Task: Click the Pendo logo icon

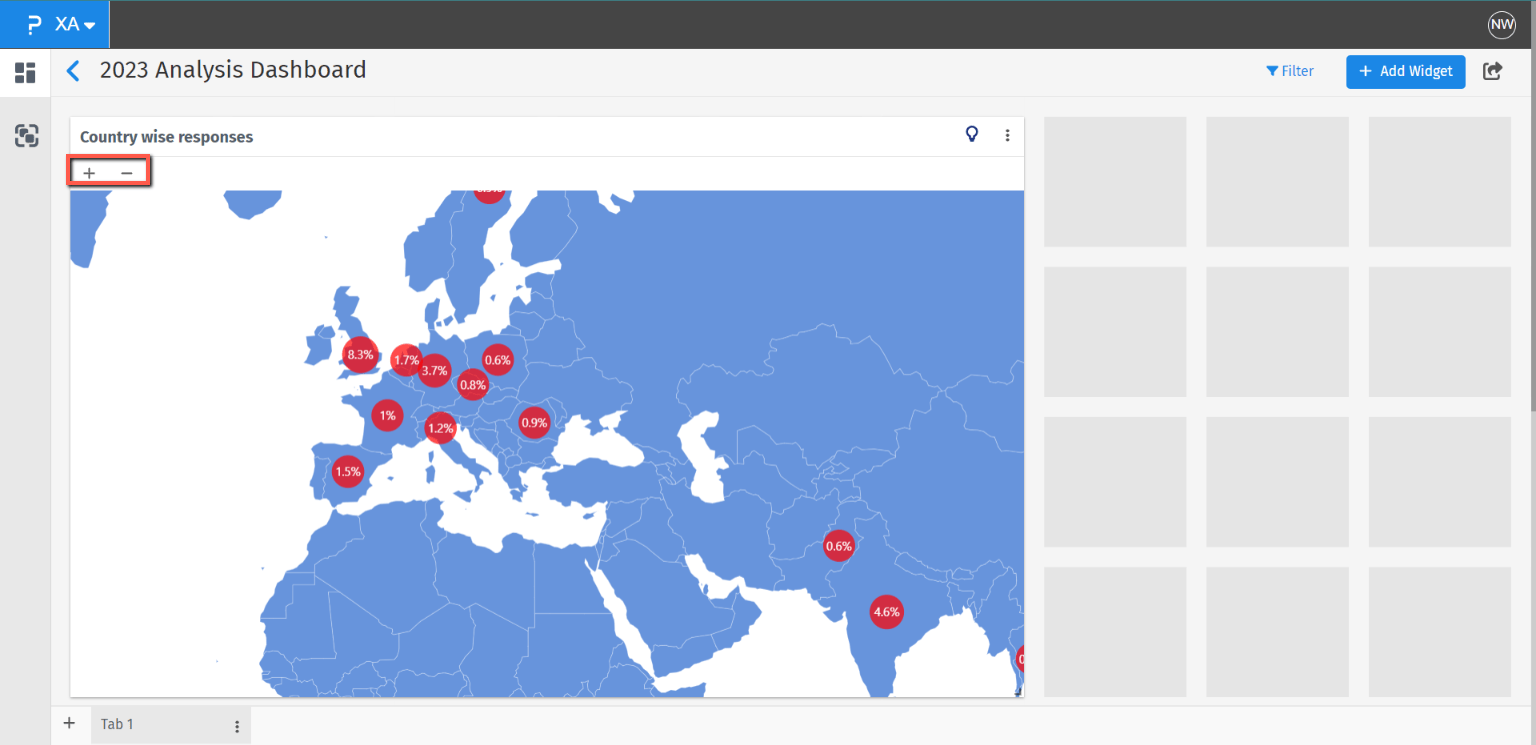Action: 35,25
